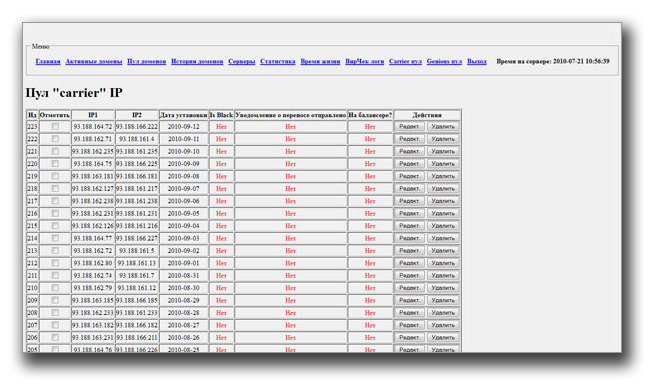Click Удалить for row 208

[x=443, y=312]
